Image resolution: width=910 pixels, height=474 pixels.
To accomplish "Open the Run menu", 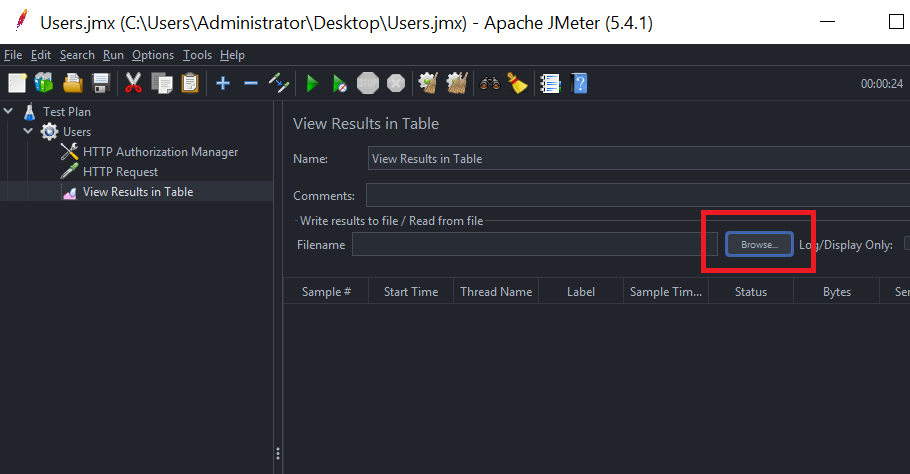I will [x=113, y=55].
